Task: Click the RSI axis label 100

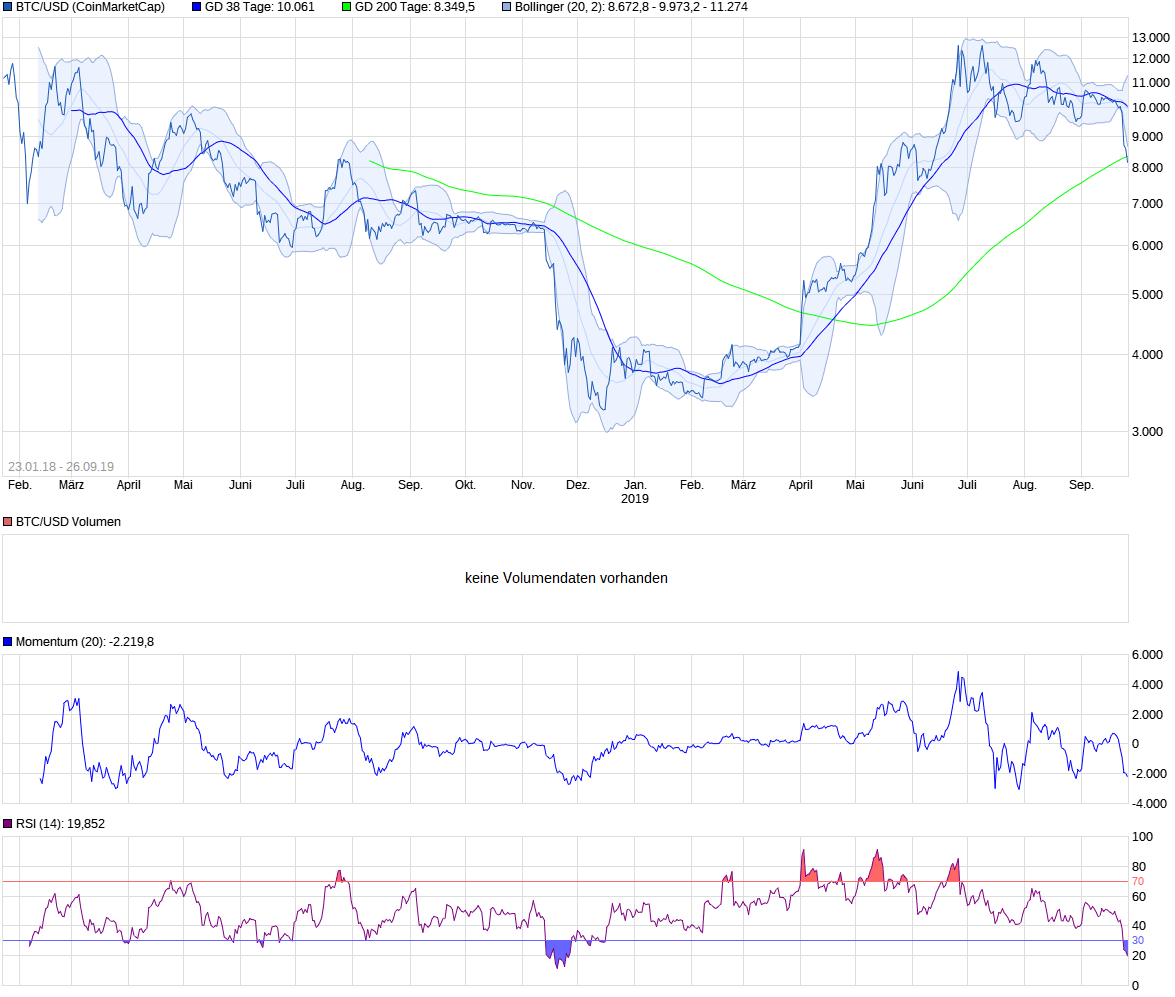Action: click(1142, 837)
